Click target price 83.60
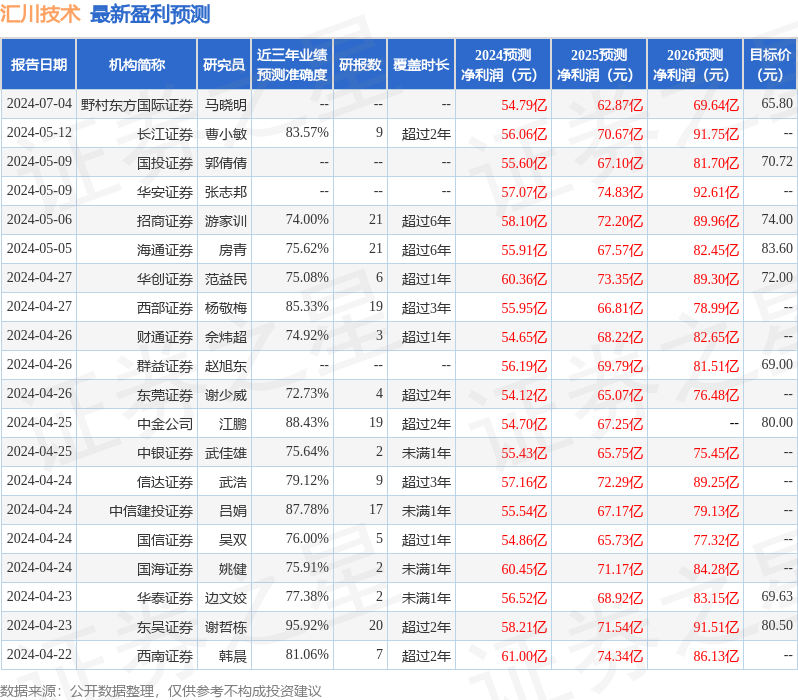Viewport: 798px width, 700px height. (x=777, y=249)
